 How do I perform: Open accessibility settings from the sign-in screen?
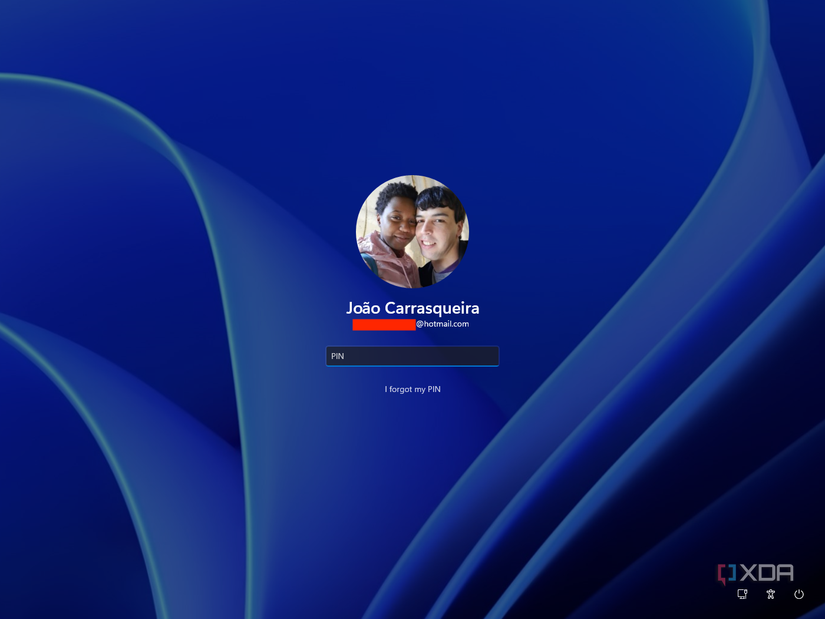tap(770, 594)
